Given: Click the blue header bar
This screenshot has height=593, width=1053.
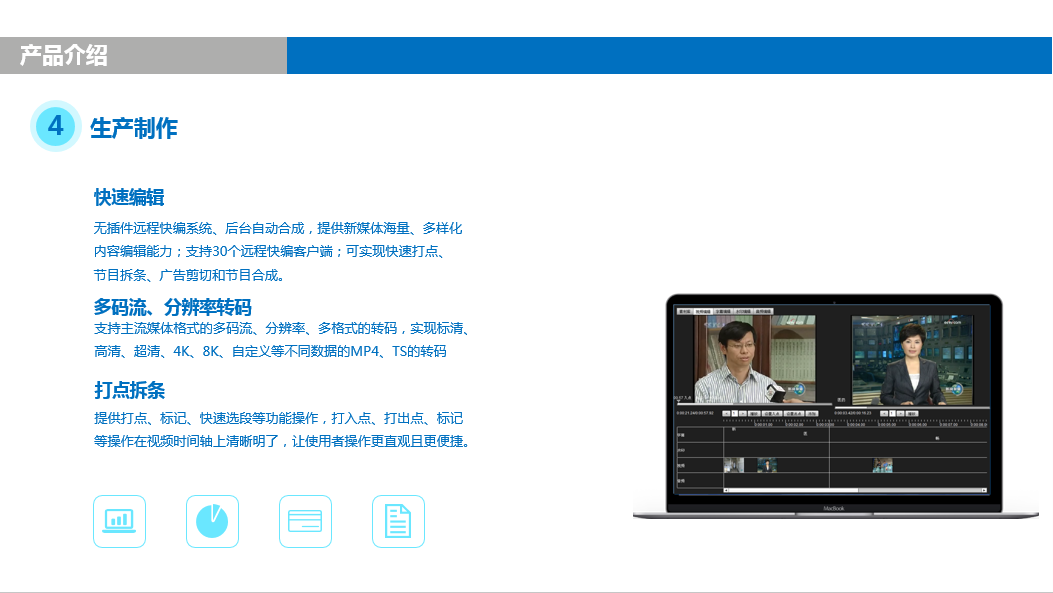Looking at the screenshot, I should [x=669, y=55].
